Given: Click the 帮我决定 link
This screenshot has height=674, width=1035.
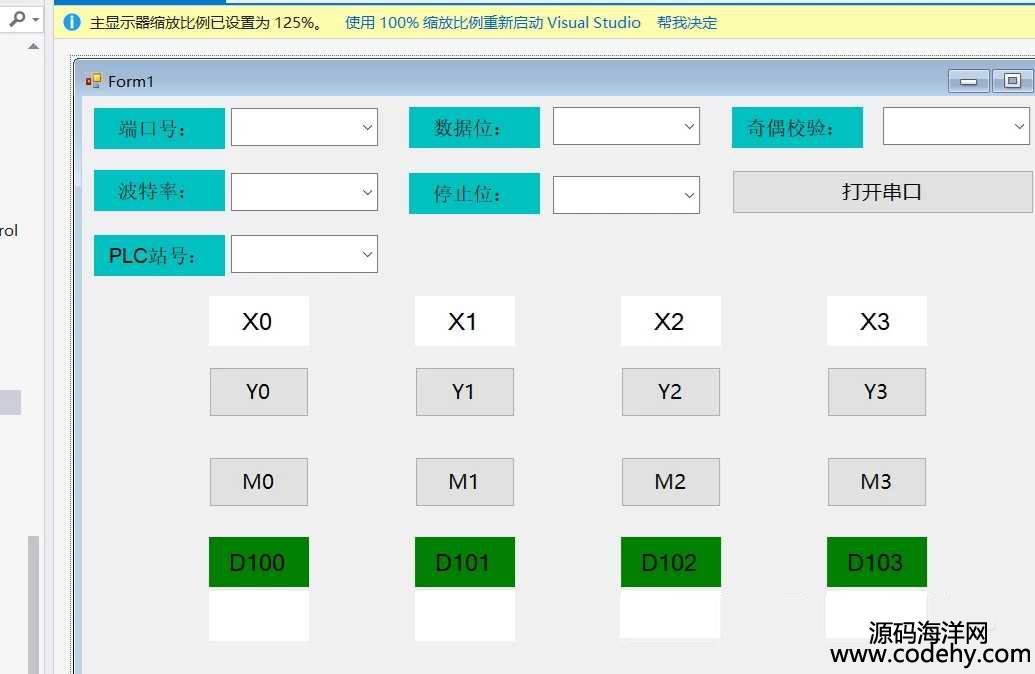Looking at the screenshot, I should [686, 22].
